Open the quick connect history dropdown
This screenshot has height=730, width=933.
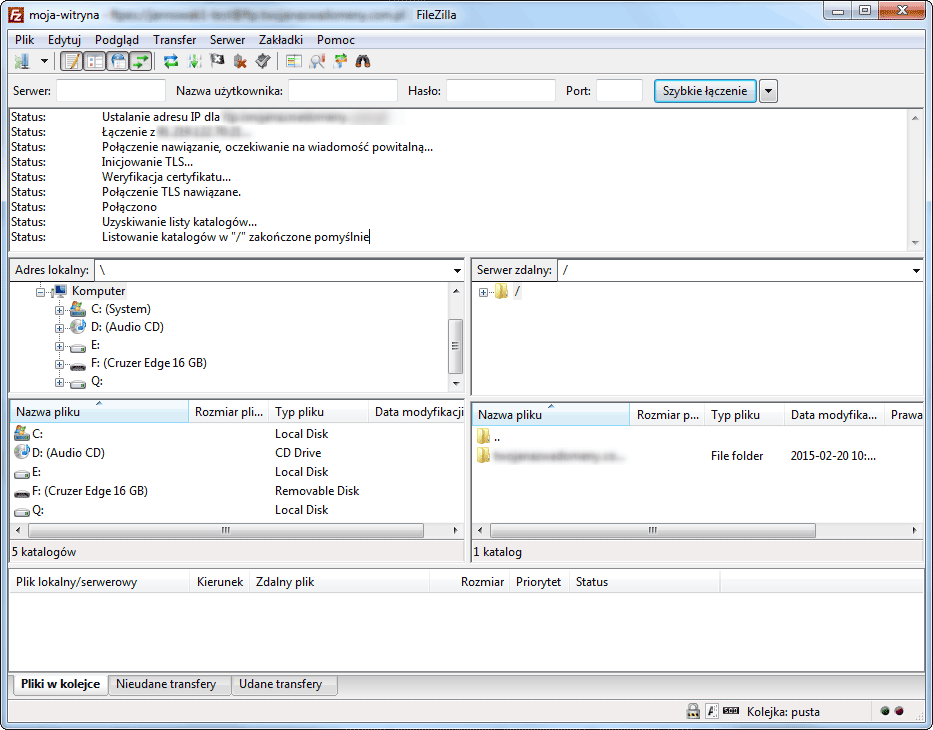tap(768, 91)
